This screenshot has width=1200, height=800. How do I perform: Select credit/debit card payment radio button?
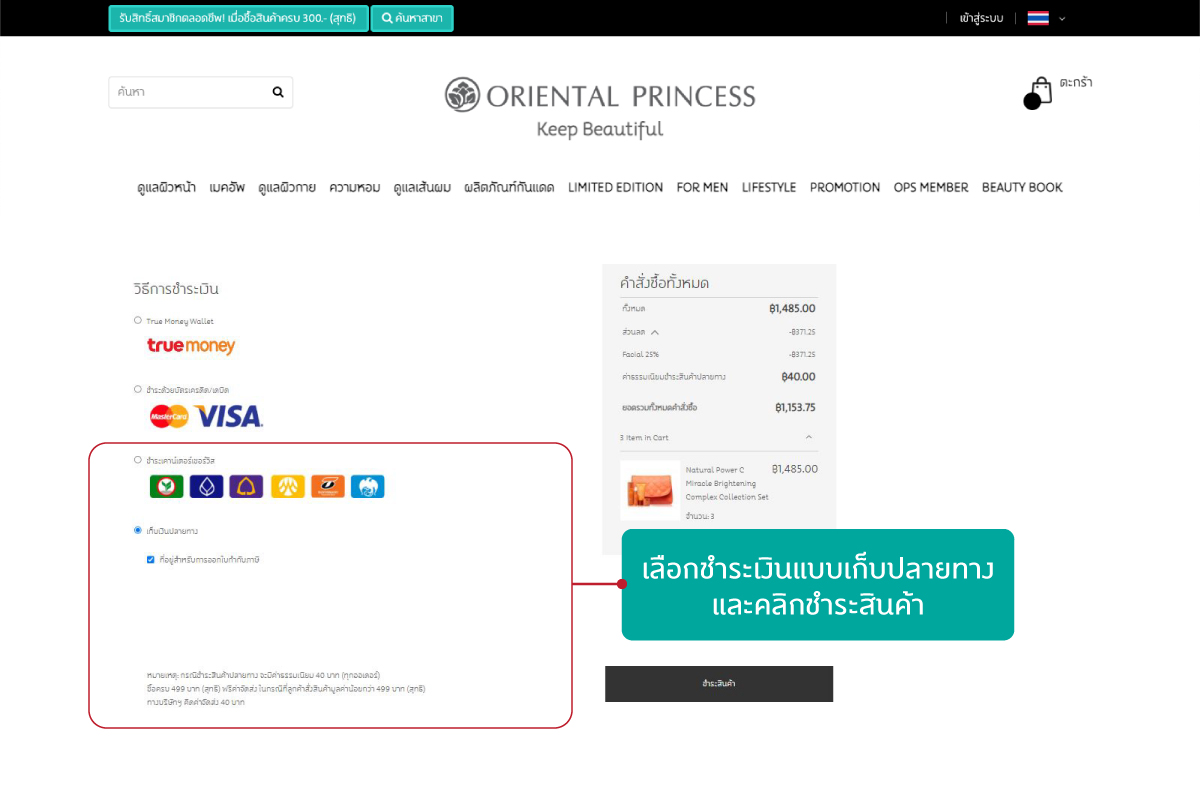point(138,389)
